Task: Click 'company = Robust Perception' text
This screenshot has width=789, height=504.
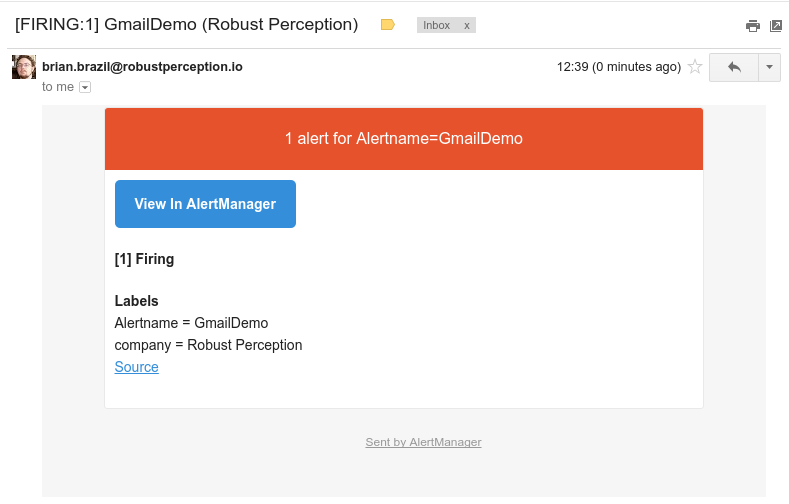Action: (x=208, y=345)
